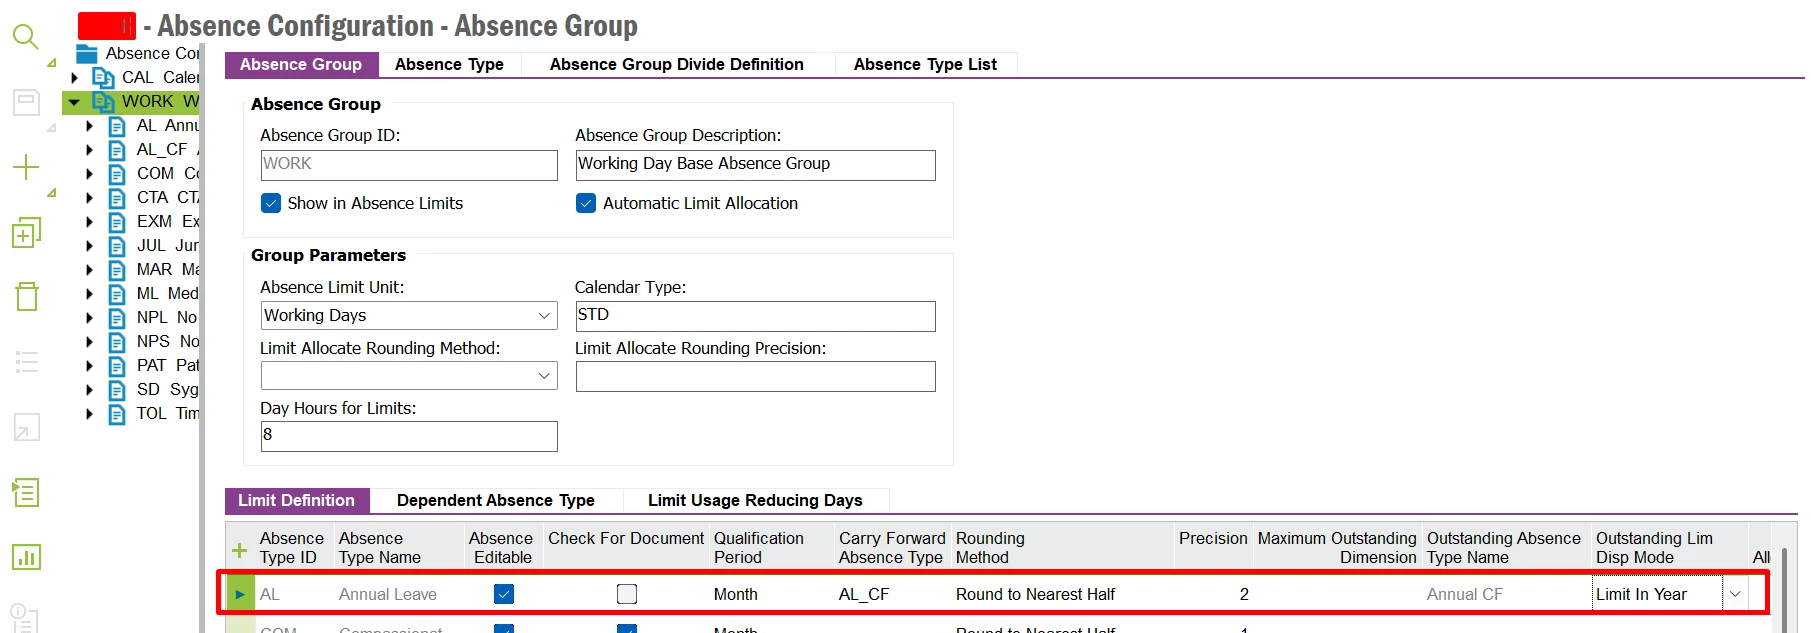Click the Absence Group ID field
The height and width of the screenshot is (633, 1811).
[x=409, y=165]
